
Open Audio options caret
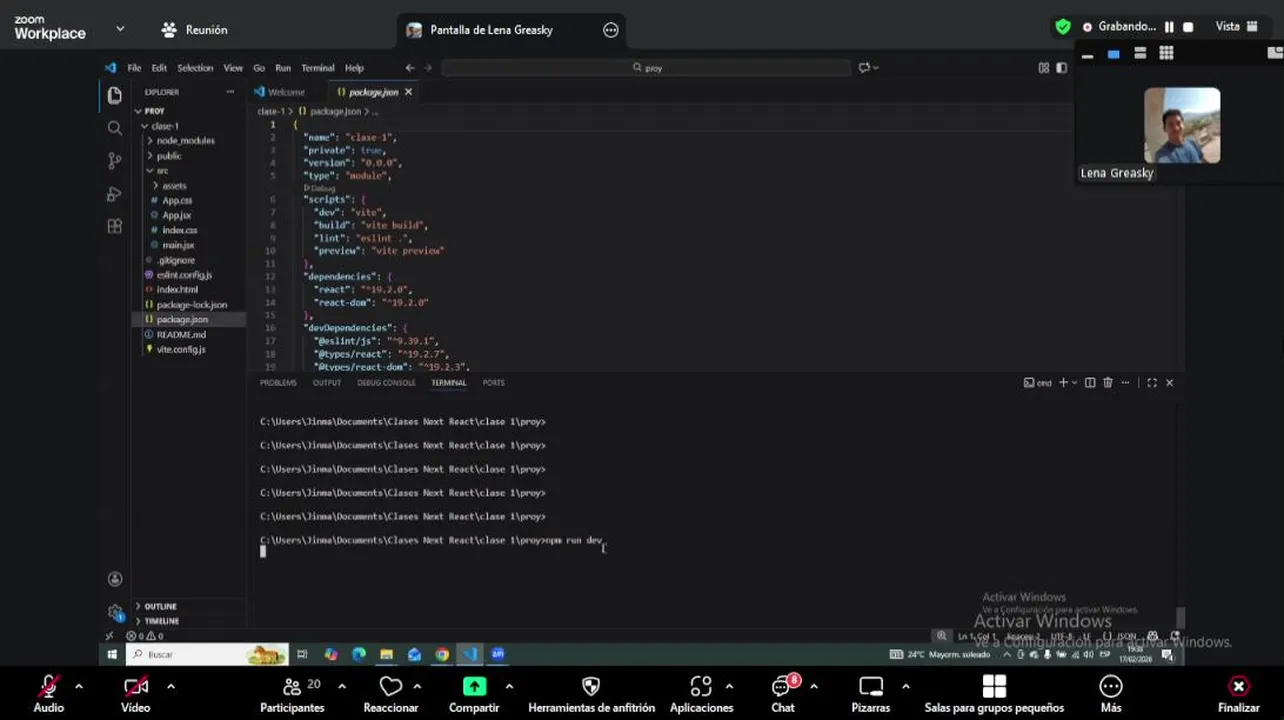click(x=79, y=686)
